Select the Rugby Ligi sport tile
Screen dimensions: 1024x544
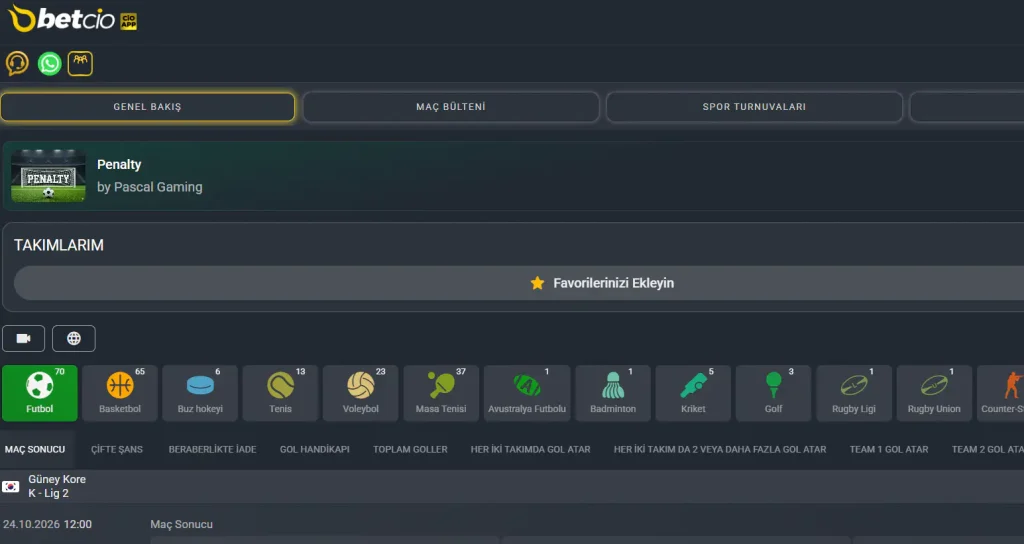point(854,392)
